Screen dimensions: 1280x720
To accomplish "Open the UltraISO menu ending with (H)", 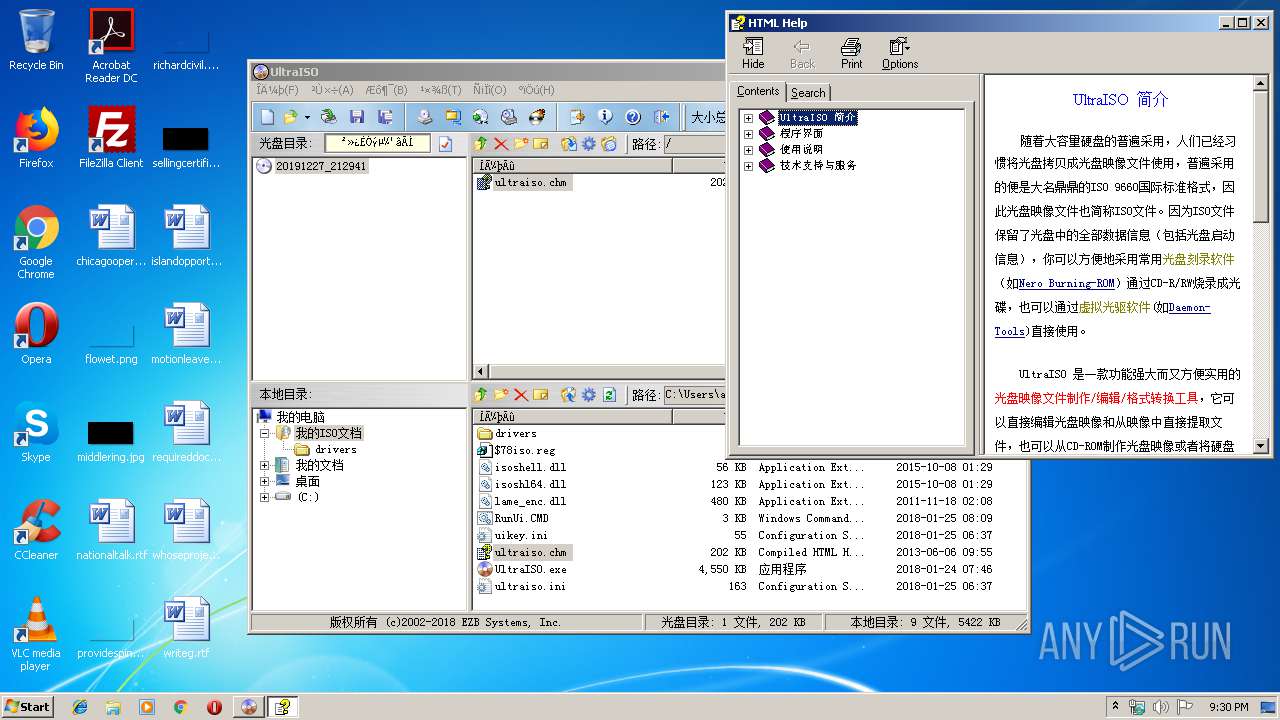I will 536,90.
